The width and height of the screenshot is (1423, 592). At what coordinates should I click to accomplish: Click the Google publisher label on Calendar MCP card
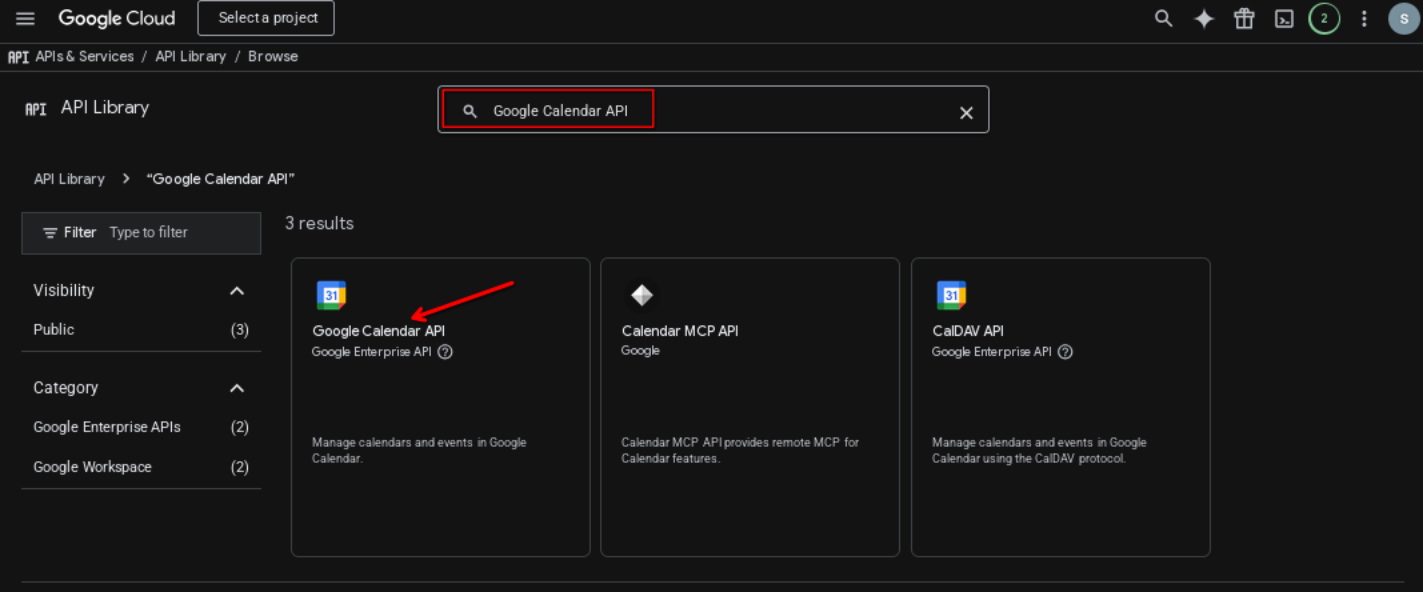coord(640,351)
